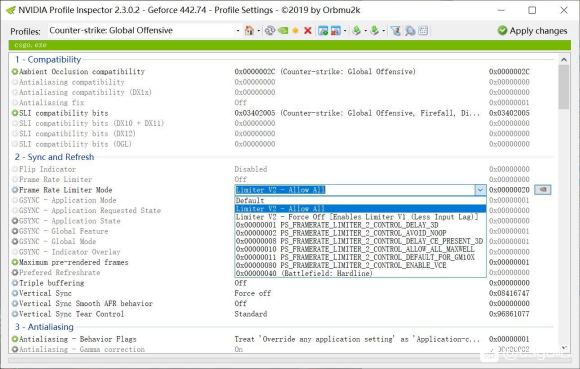Click gear icon beside Ambient Occlusion compatibility
Viewport: 580px width, 369px height.
click(x=15, y=71)
